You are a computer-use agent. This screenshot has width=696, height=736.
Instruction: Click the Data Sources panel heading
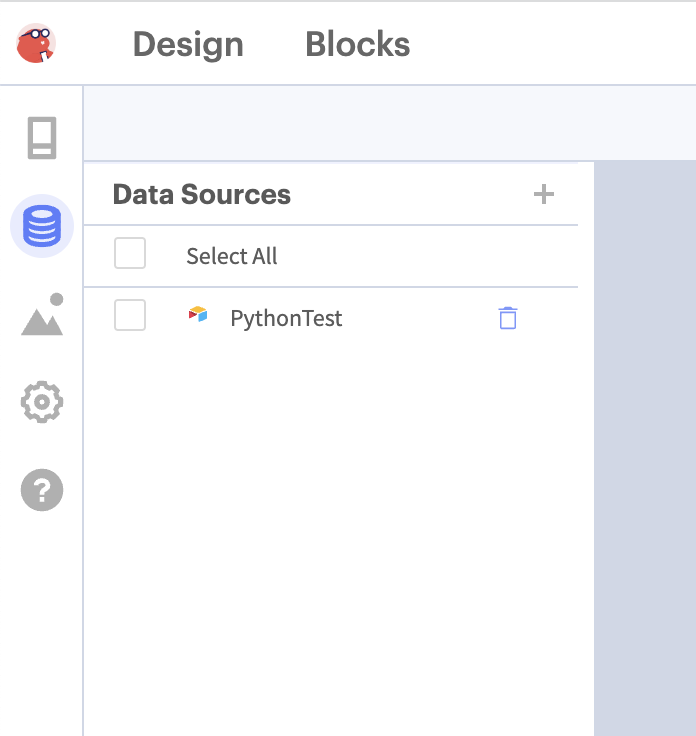tap(201, 194)
